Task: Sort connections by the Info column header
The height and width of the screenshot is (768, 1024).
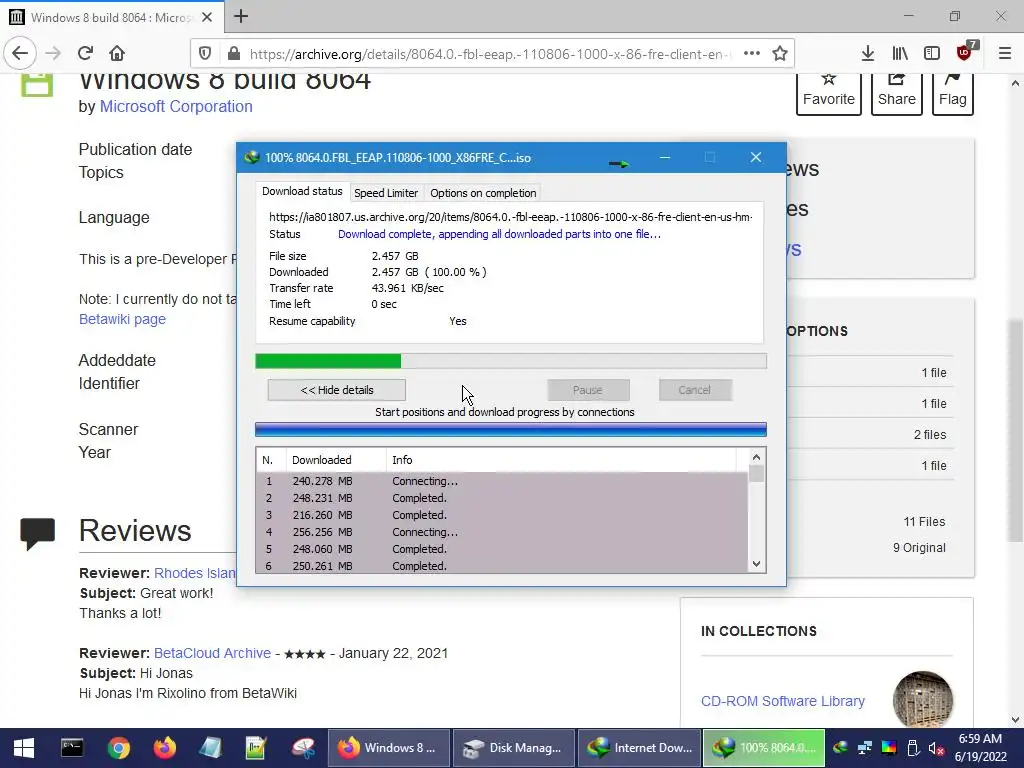Action: [x=562, y=460]
